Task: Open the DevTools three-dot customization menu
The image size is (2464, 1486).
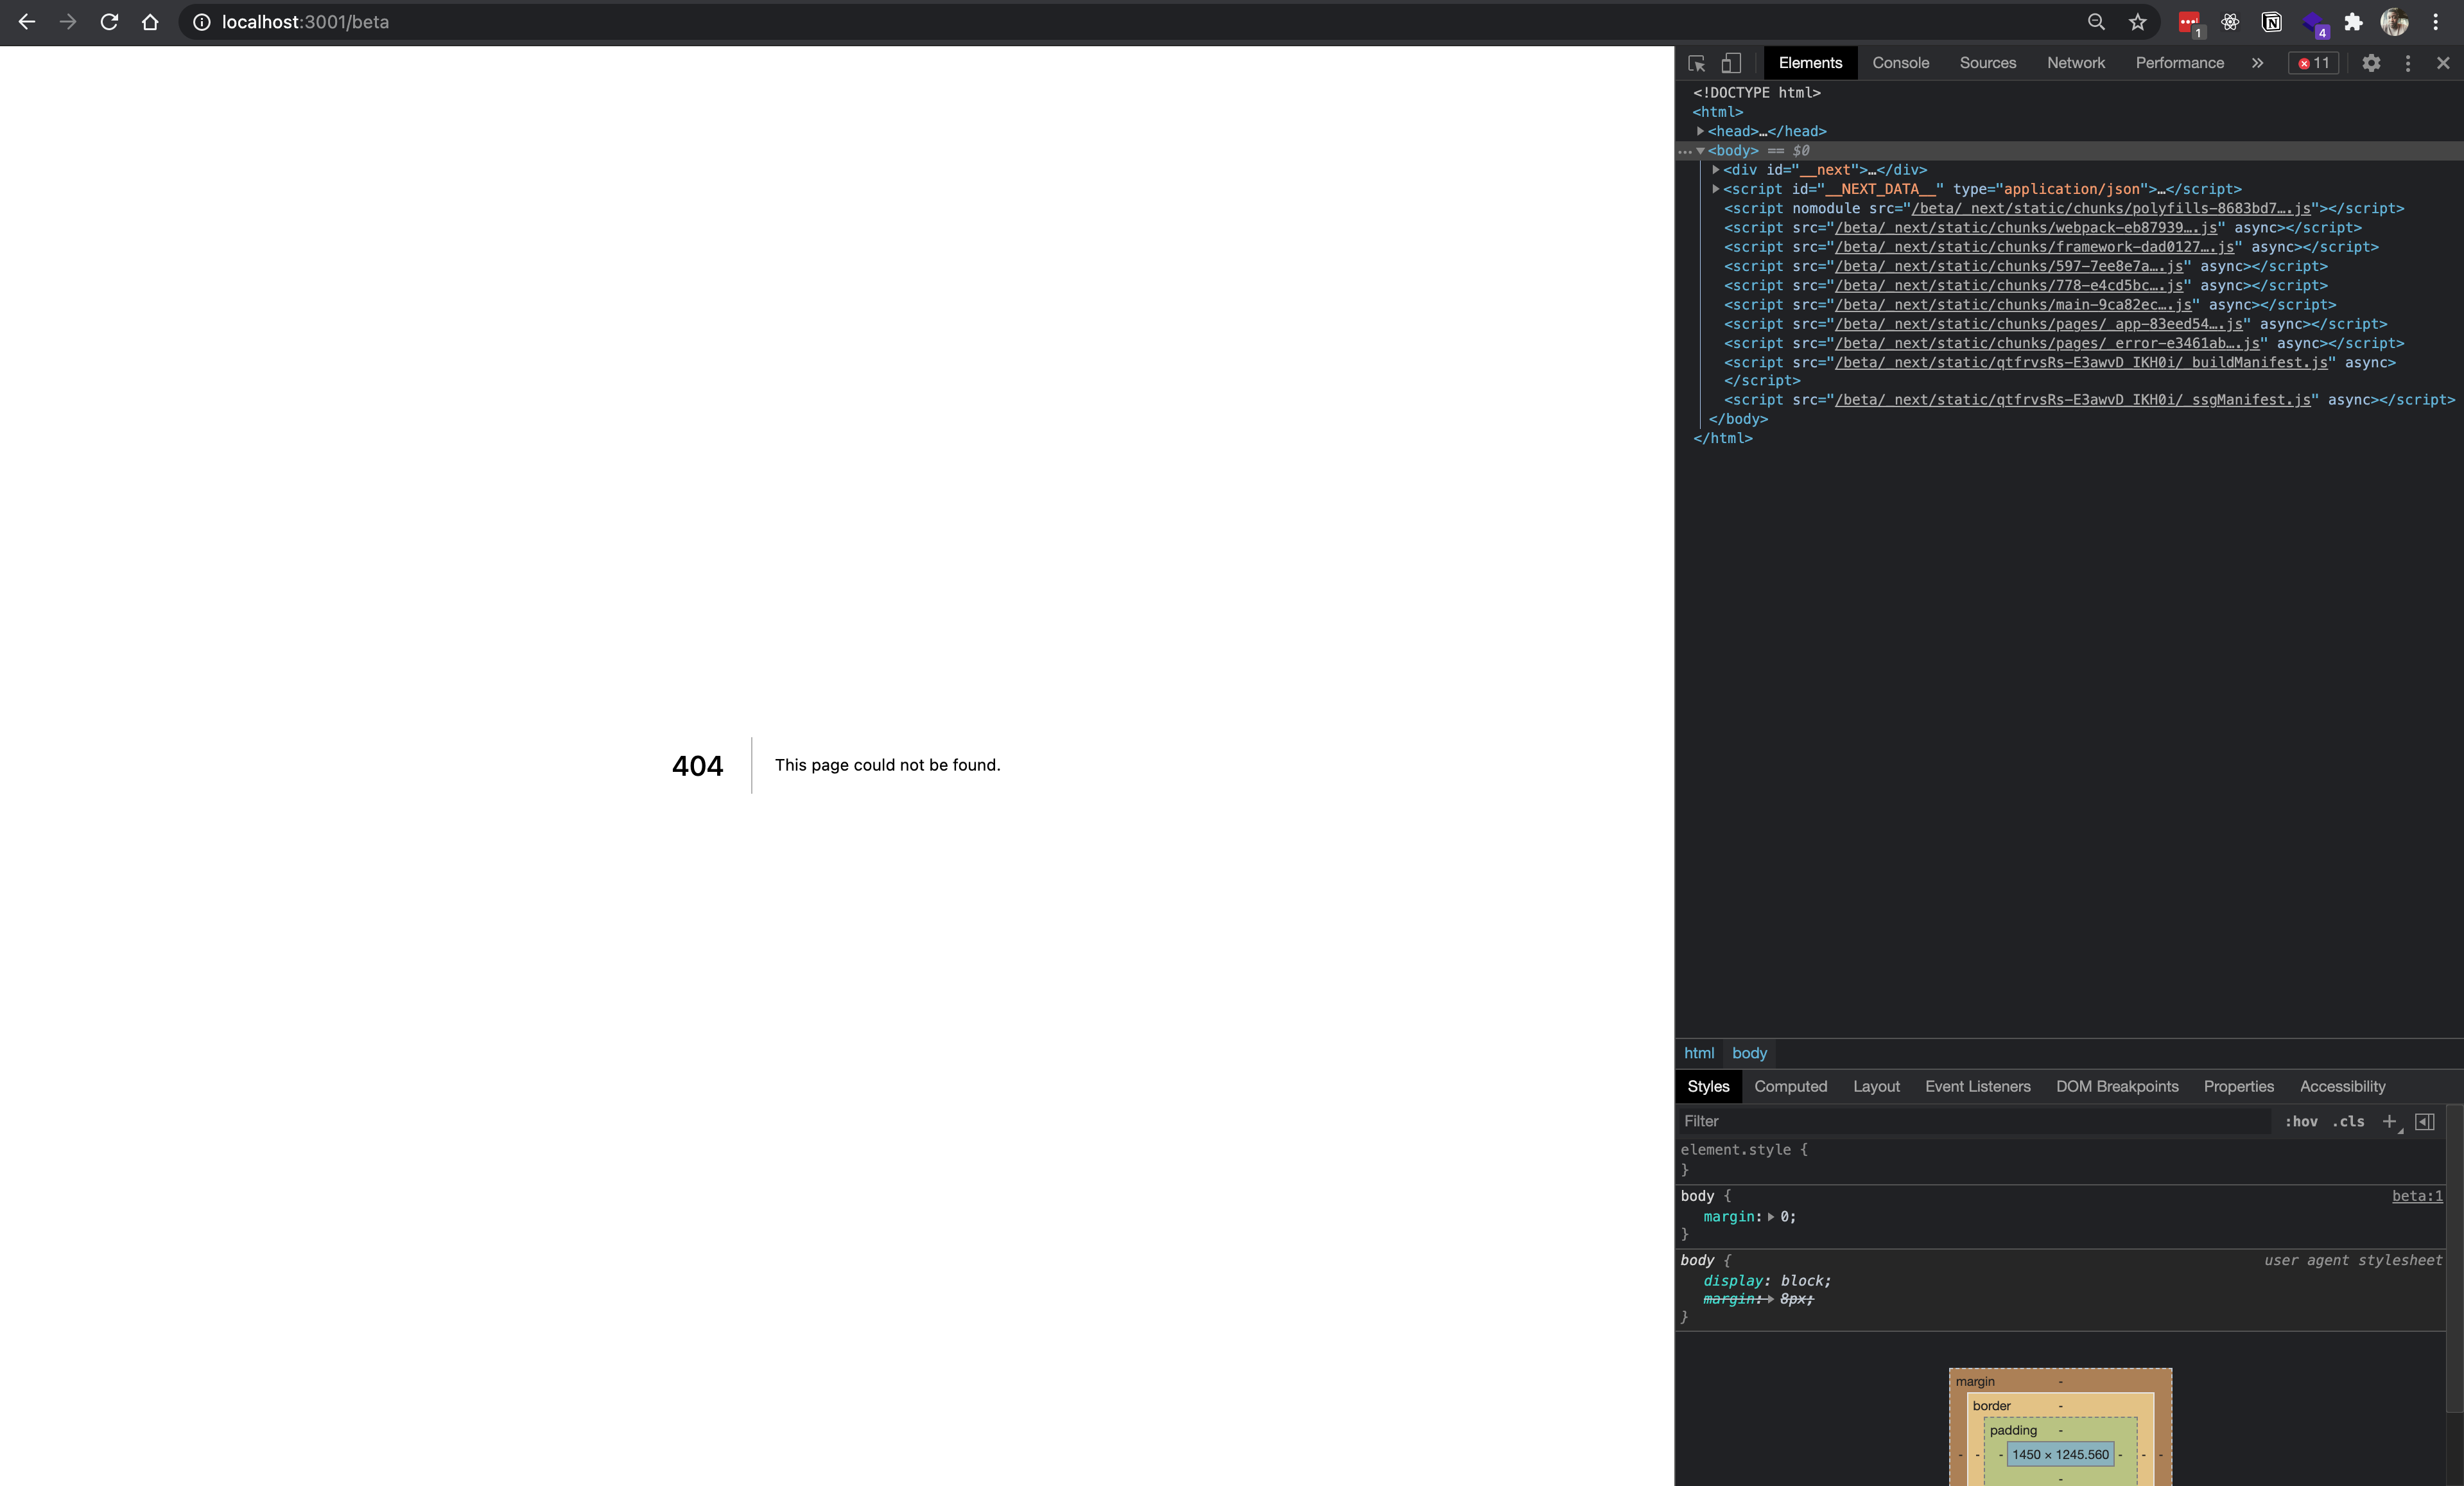Action: click(x=2407, y=63)
